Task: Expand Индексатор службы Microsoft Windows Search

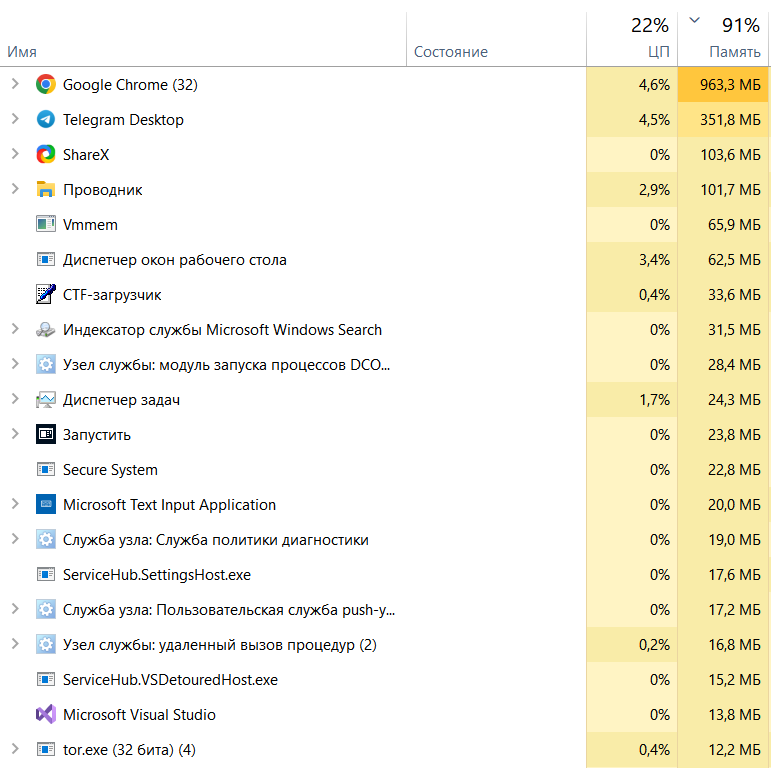Action: pyautogui.click(x=15, y=329)
